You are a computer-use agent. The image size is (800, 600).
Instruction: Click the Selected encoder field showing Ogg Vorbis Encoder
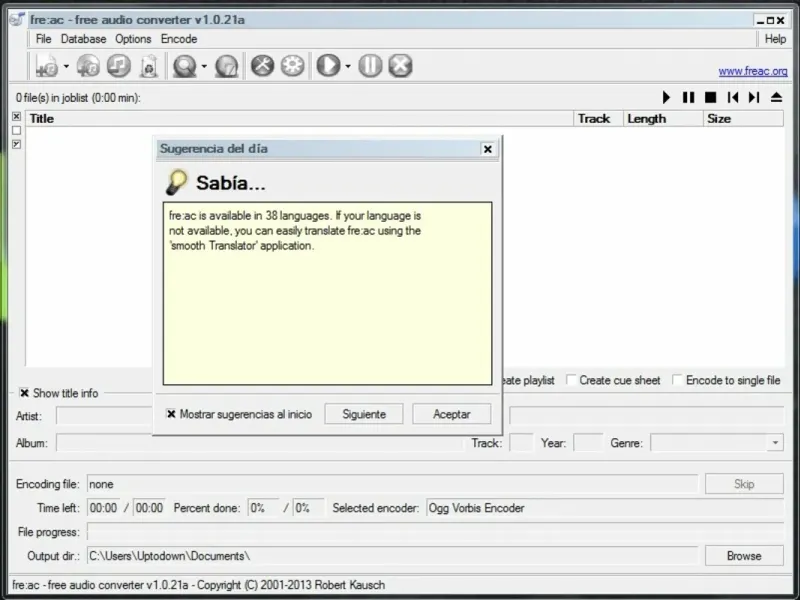pyautogui.click(x=605, y=508)
